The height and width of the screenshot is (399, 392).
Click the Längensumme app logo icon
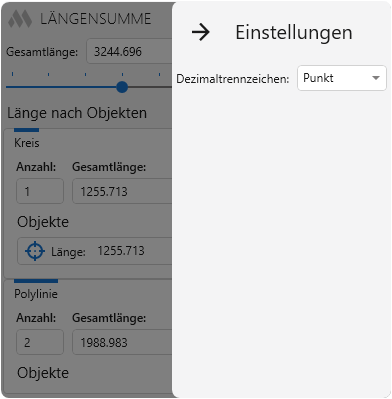(20, 19)
